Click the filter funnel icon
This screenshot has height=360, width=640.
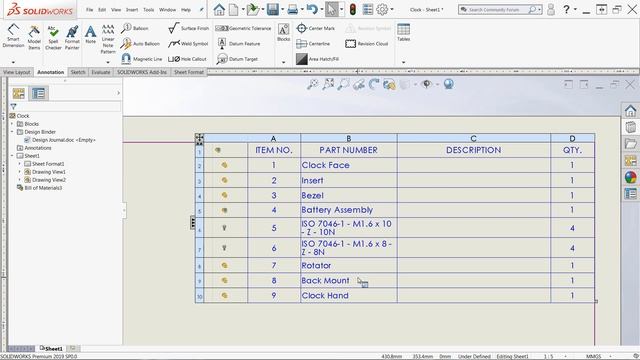pyautogui.click(x=13, y=107)
